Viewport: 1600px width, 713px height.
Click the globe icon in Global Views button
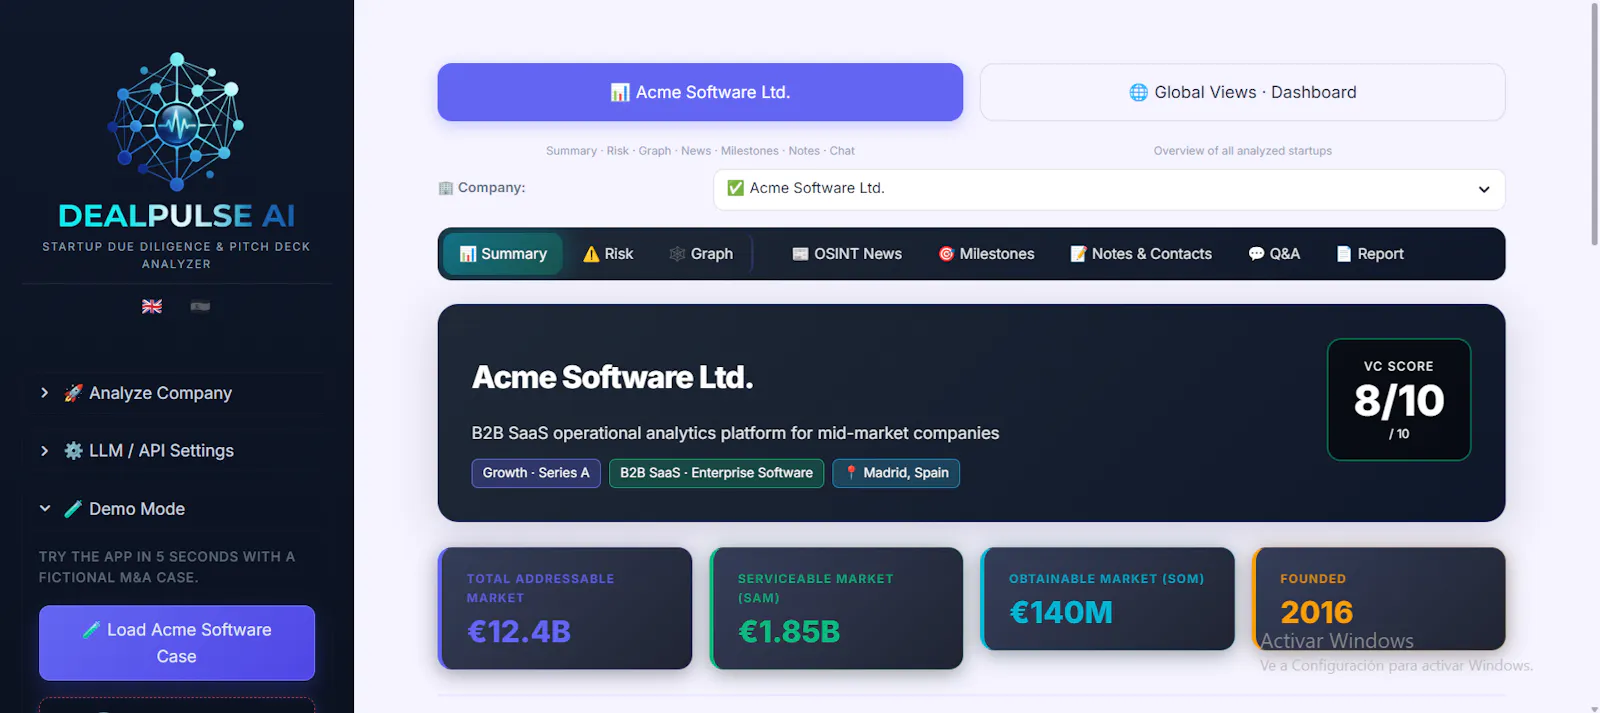coord(1138,92)
